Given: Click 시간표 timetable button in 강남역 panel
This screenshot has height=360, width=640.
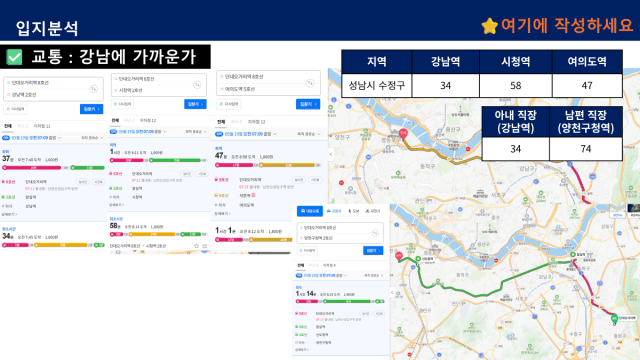Looking at the screenshot, I should click(x=98, y=182).
